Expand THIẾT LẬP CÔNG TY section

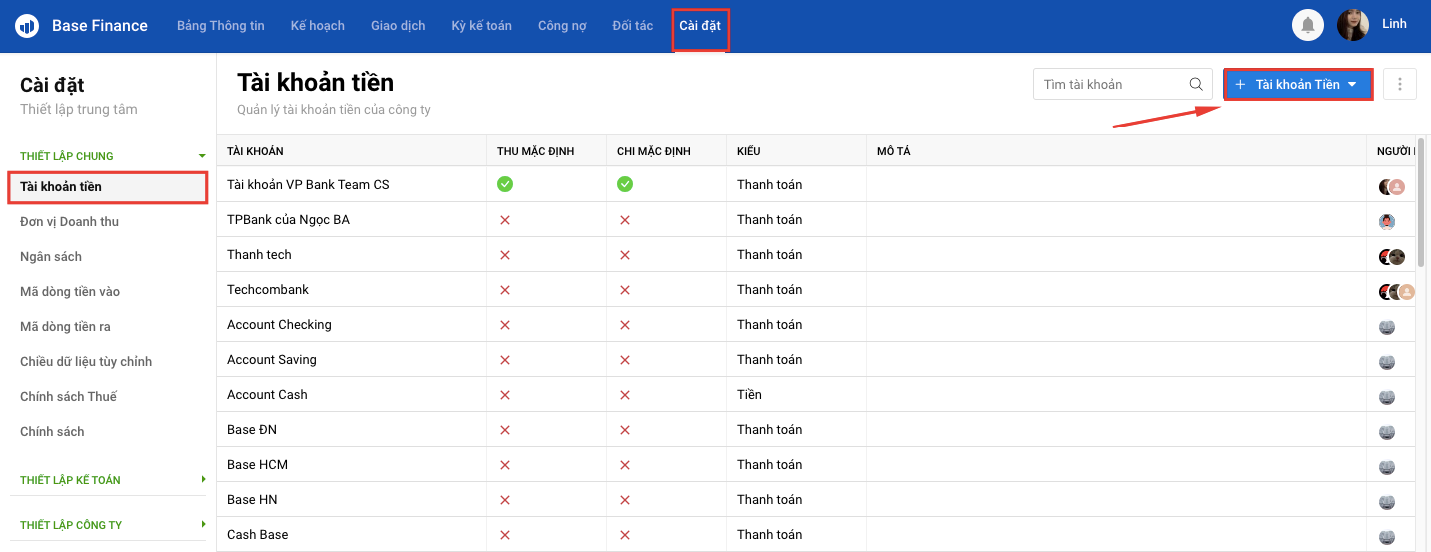(x=203, y=525)
